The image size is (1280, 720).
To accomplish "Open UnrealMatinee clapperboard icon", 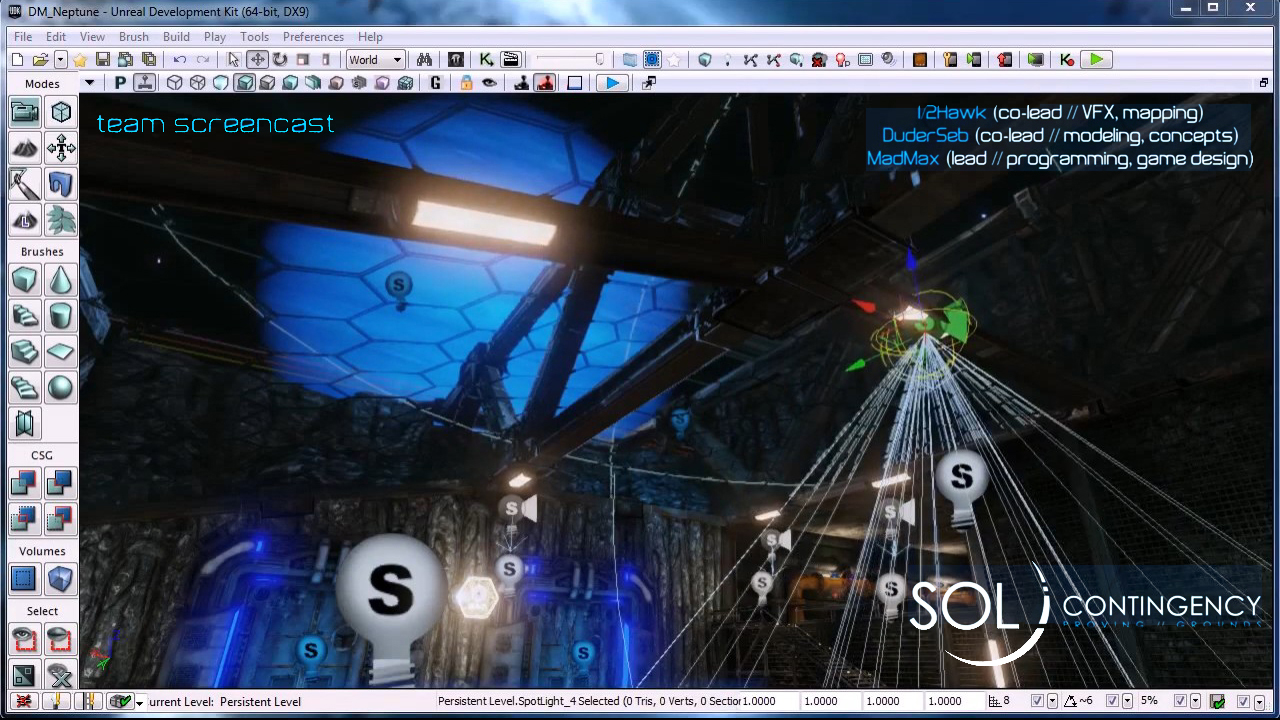I will (510, 60).
